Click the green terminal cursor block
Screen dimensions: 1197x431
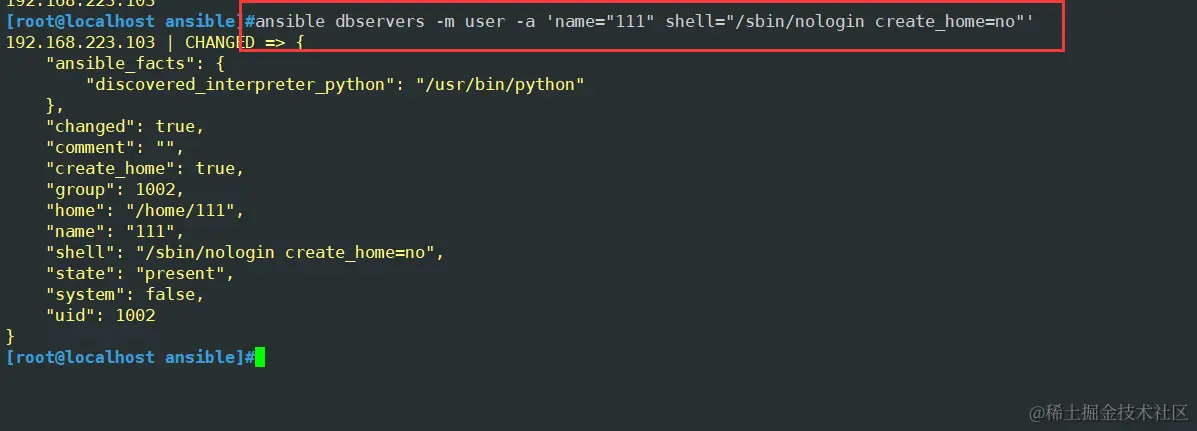pos(260,357)
